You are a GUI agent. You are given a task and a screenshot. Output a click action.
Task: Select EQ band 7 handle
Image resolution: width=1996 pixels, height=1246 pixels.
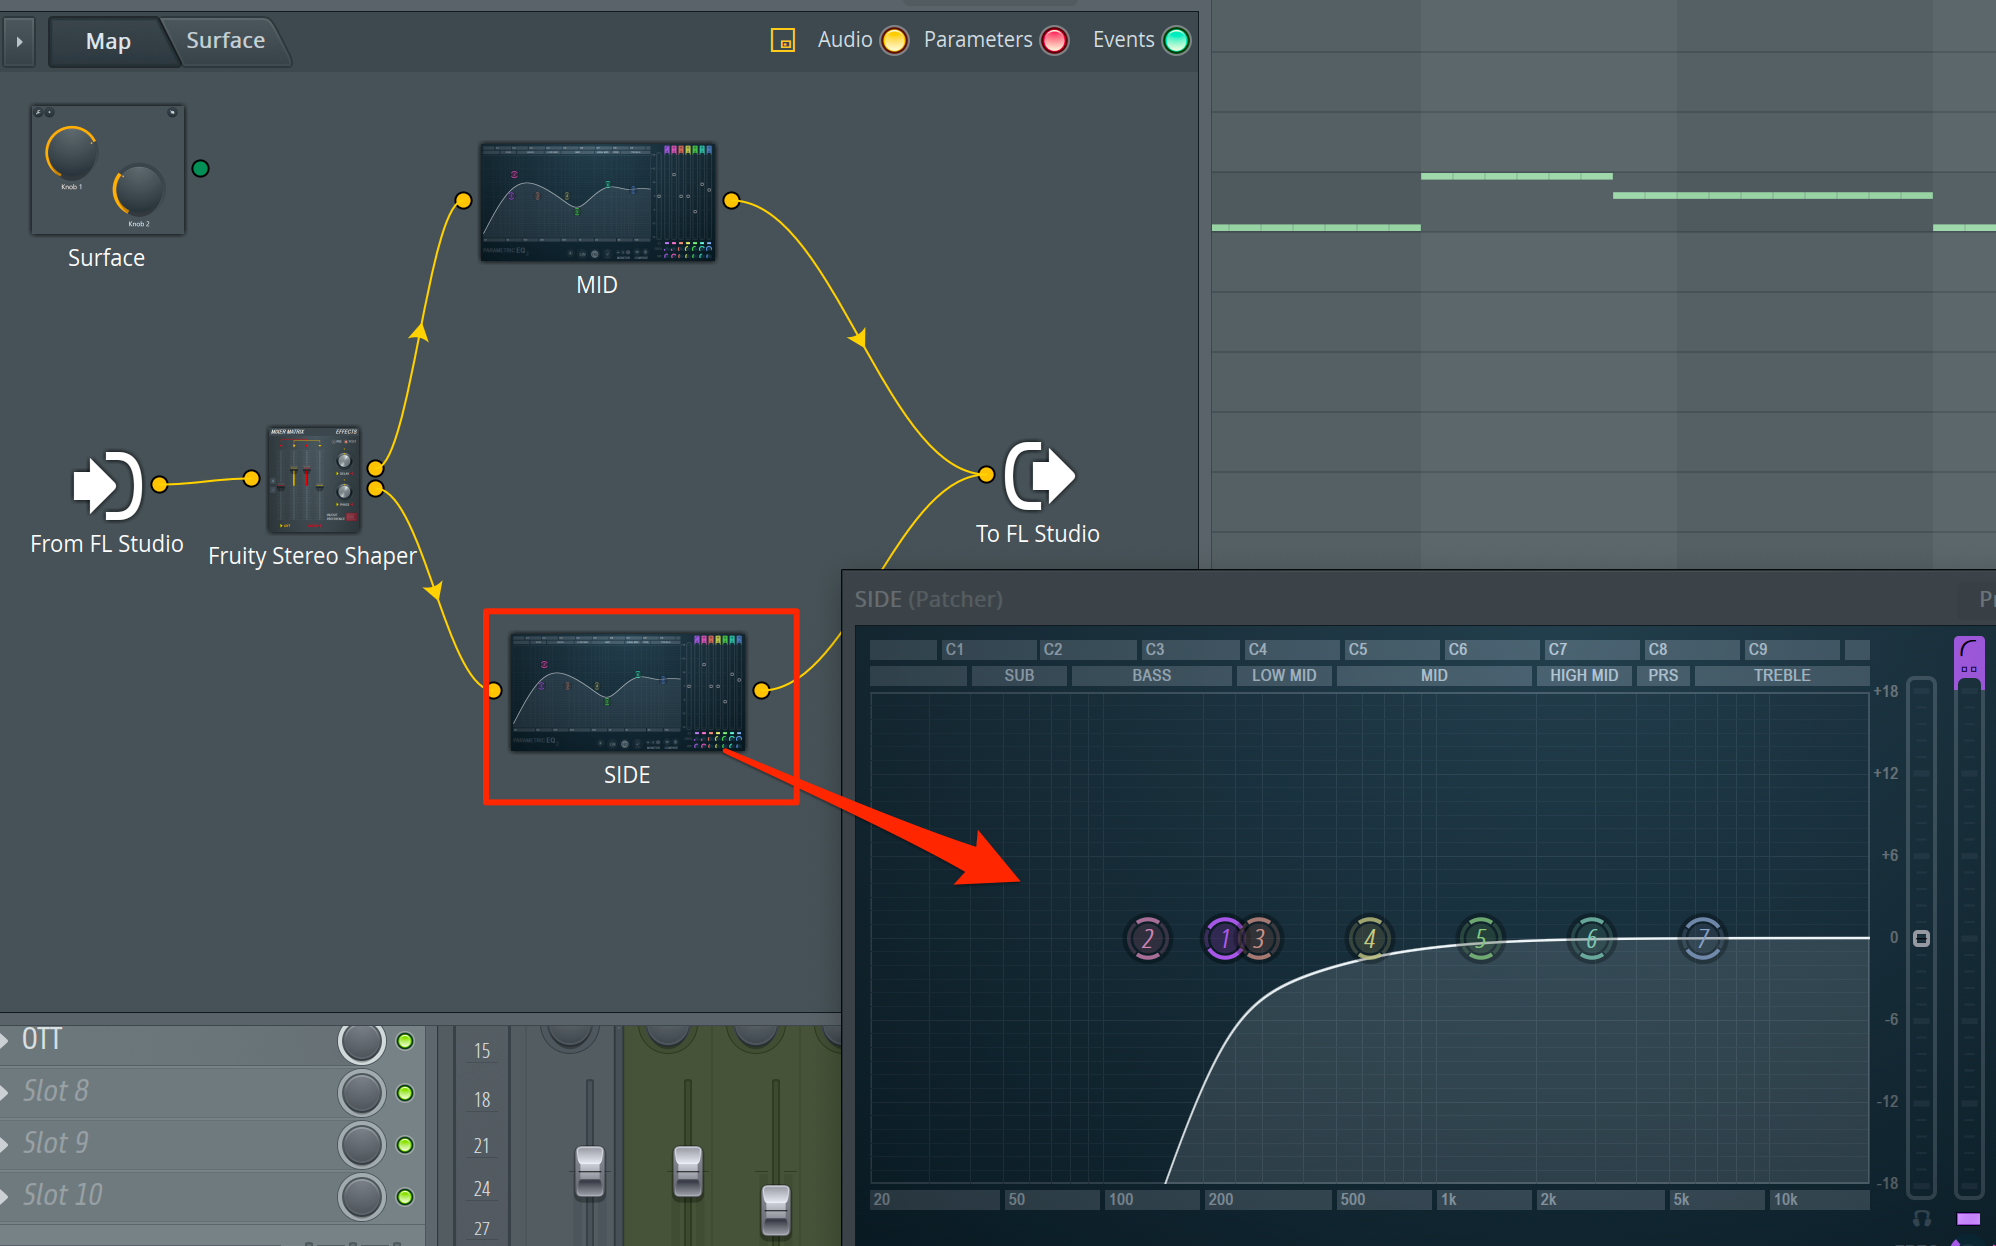(1703, 938)
